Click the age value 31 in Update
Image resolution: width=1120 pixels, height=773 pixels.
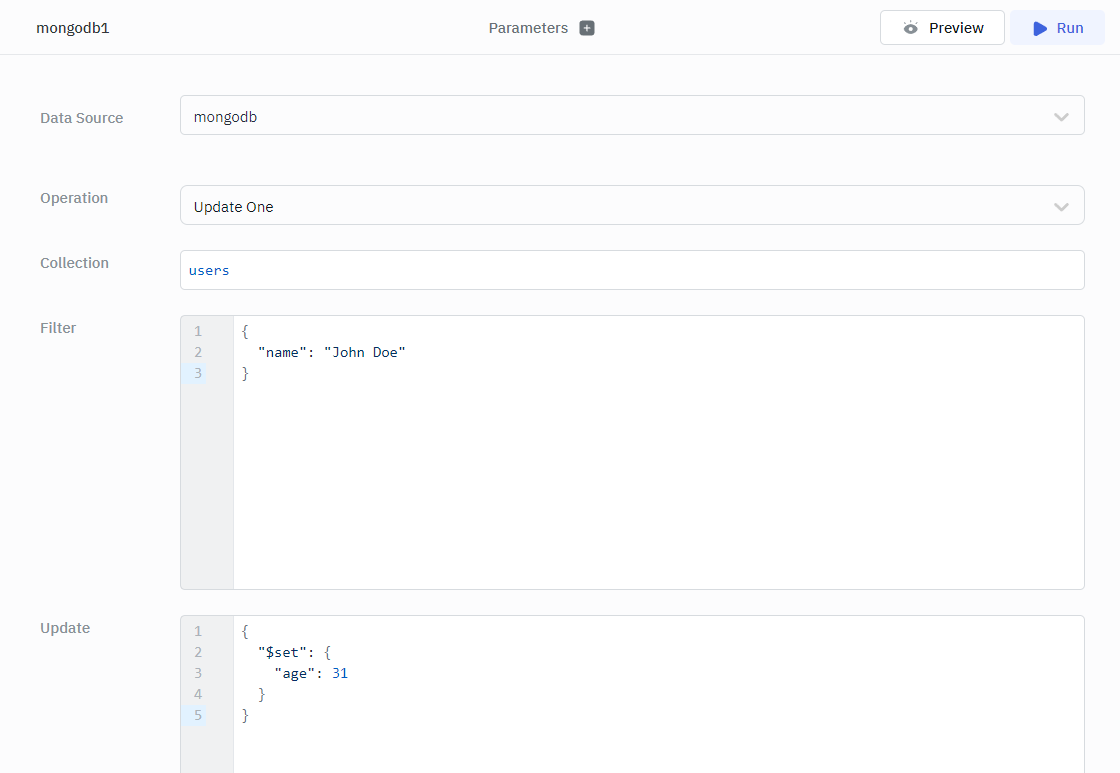[x=340, y=673]
